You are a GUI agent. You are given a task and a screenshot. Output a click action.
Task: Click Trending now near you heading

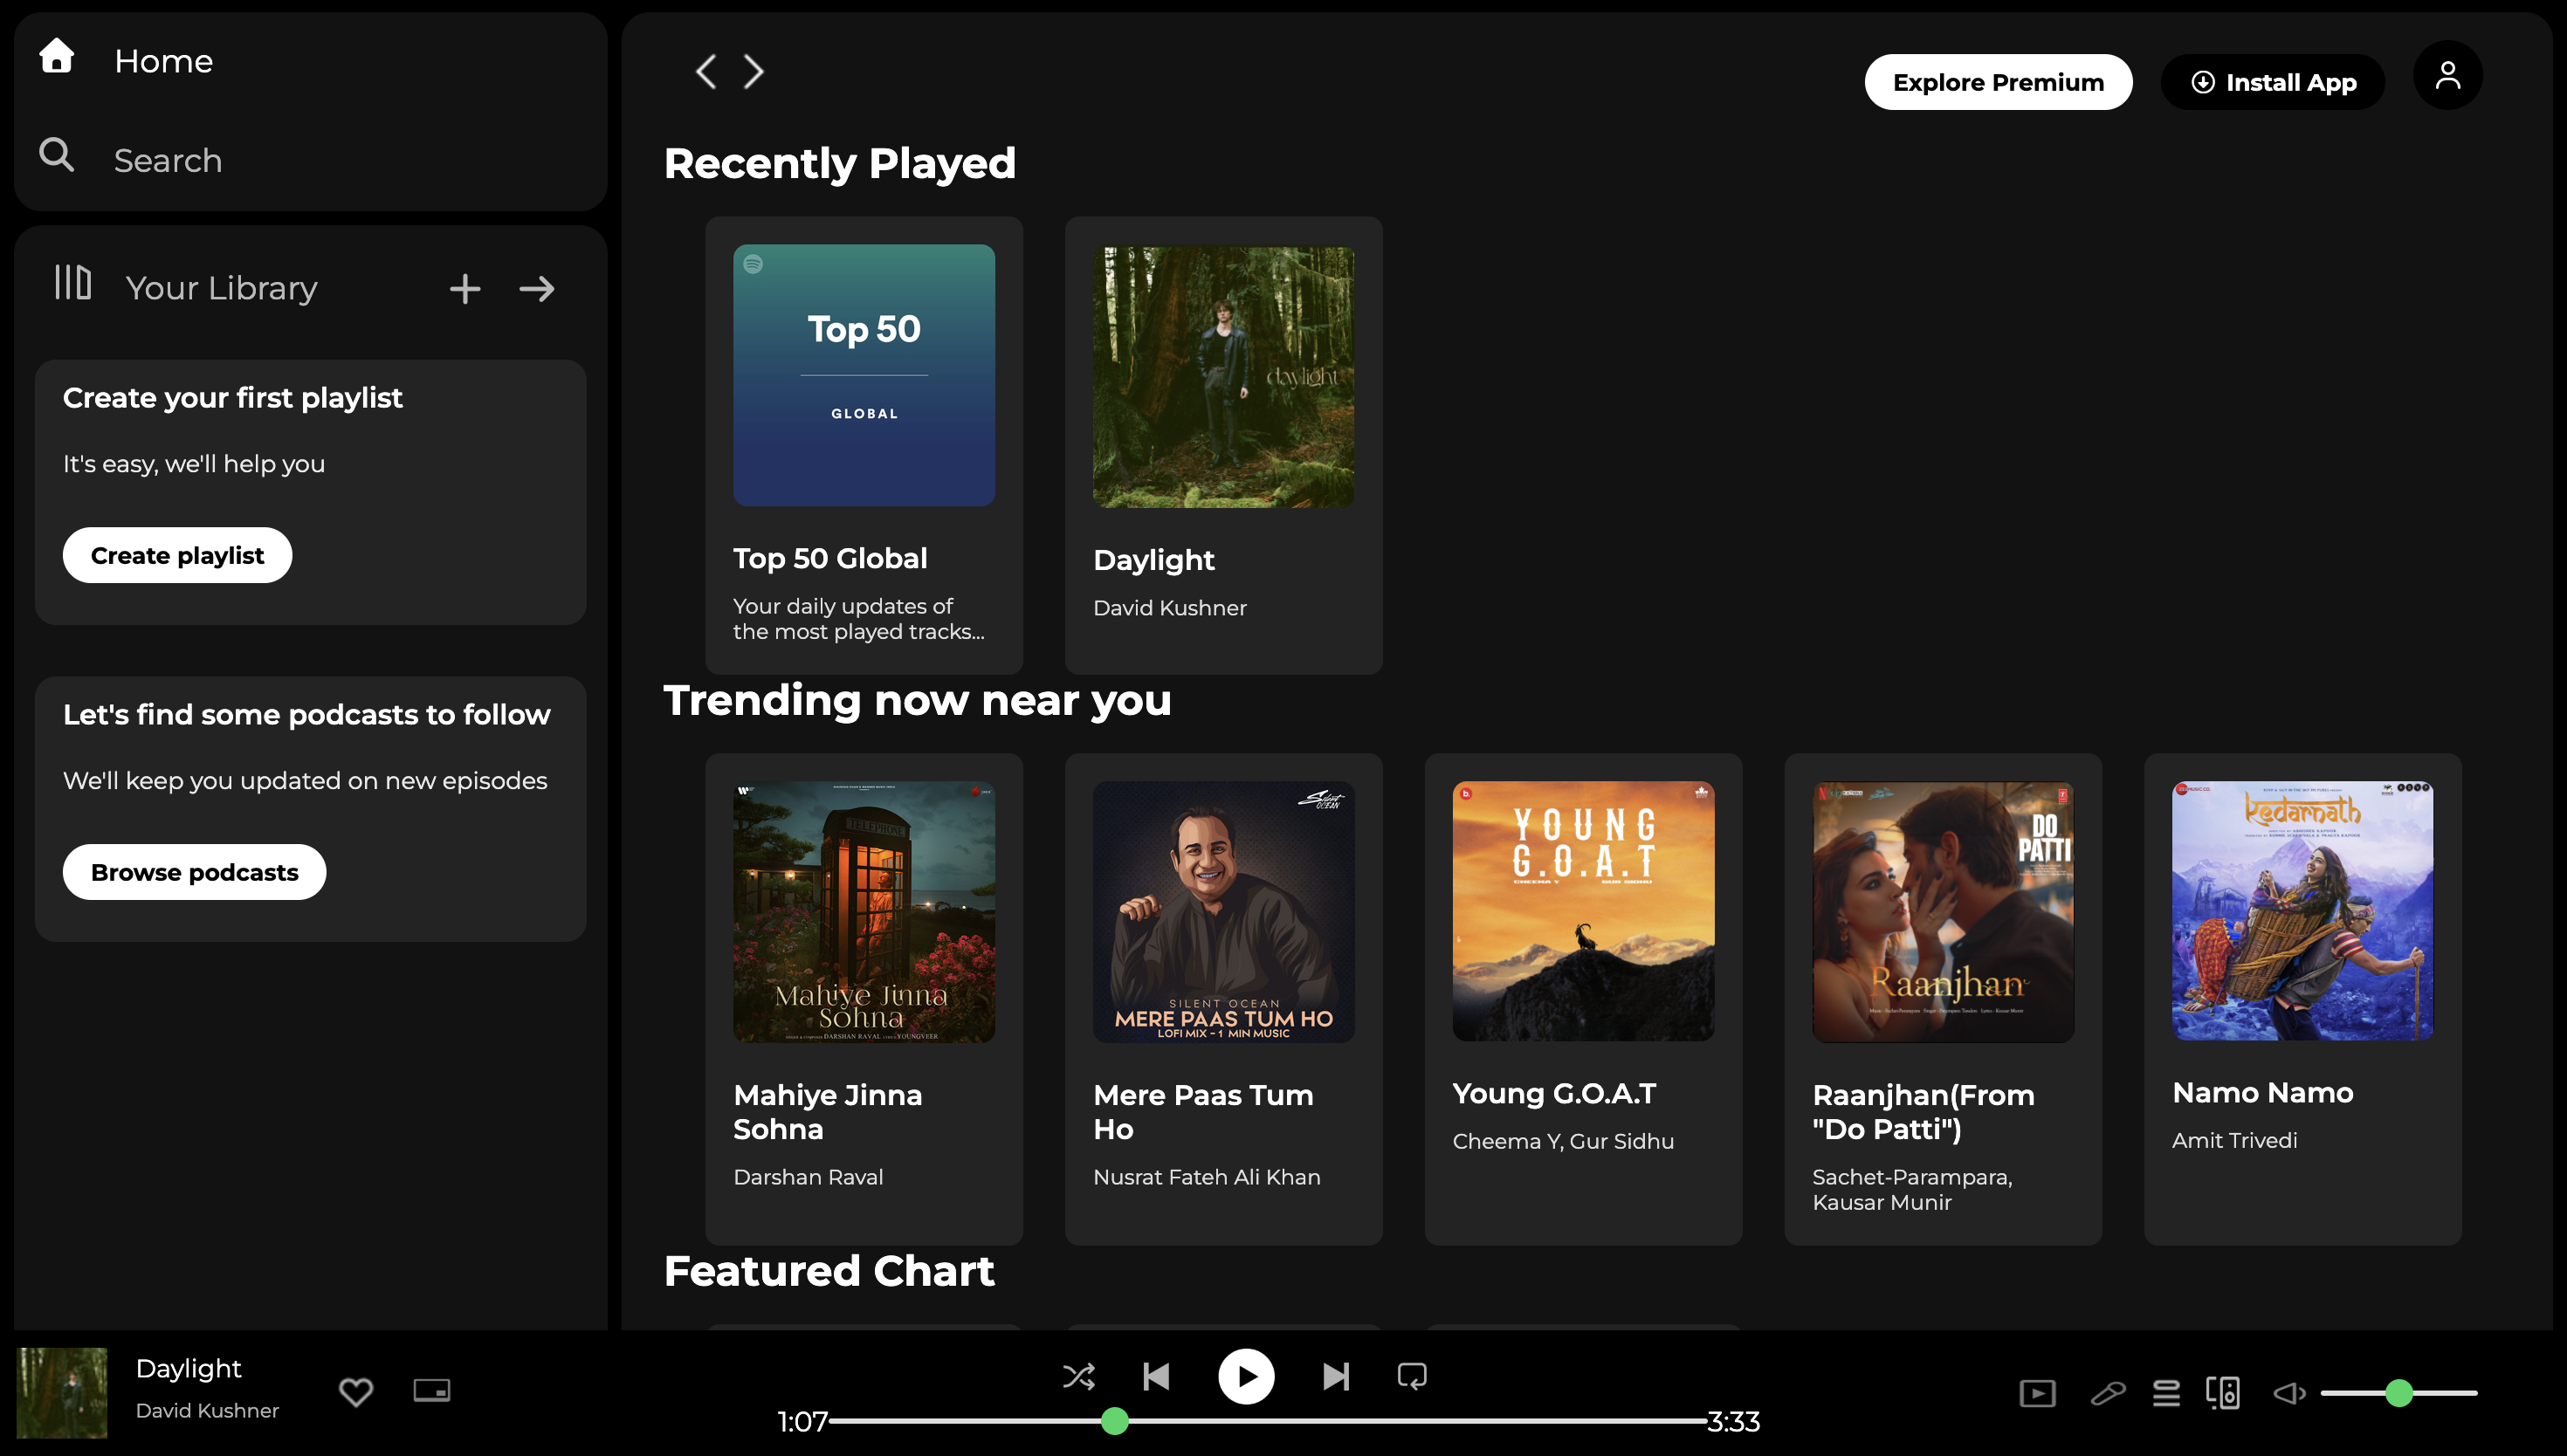[x=917, y=700]
